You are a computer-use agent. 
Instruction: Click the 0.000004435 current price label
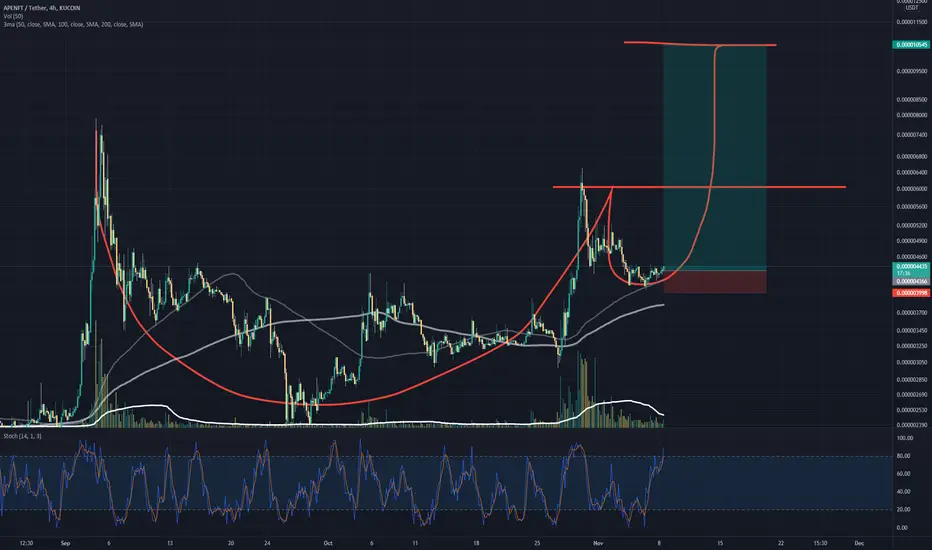tap(911, 266)
